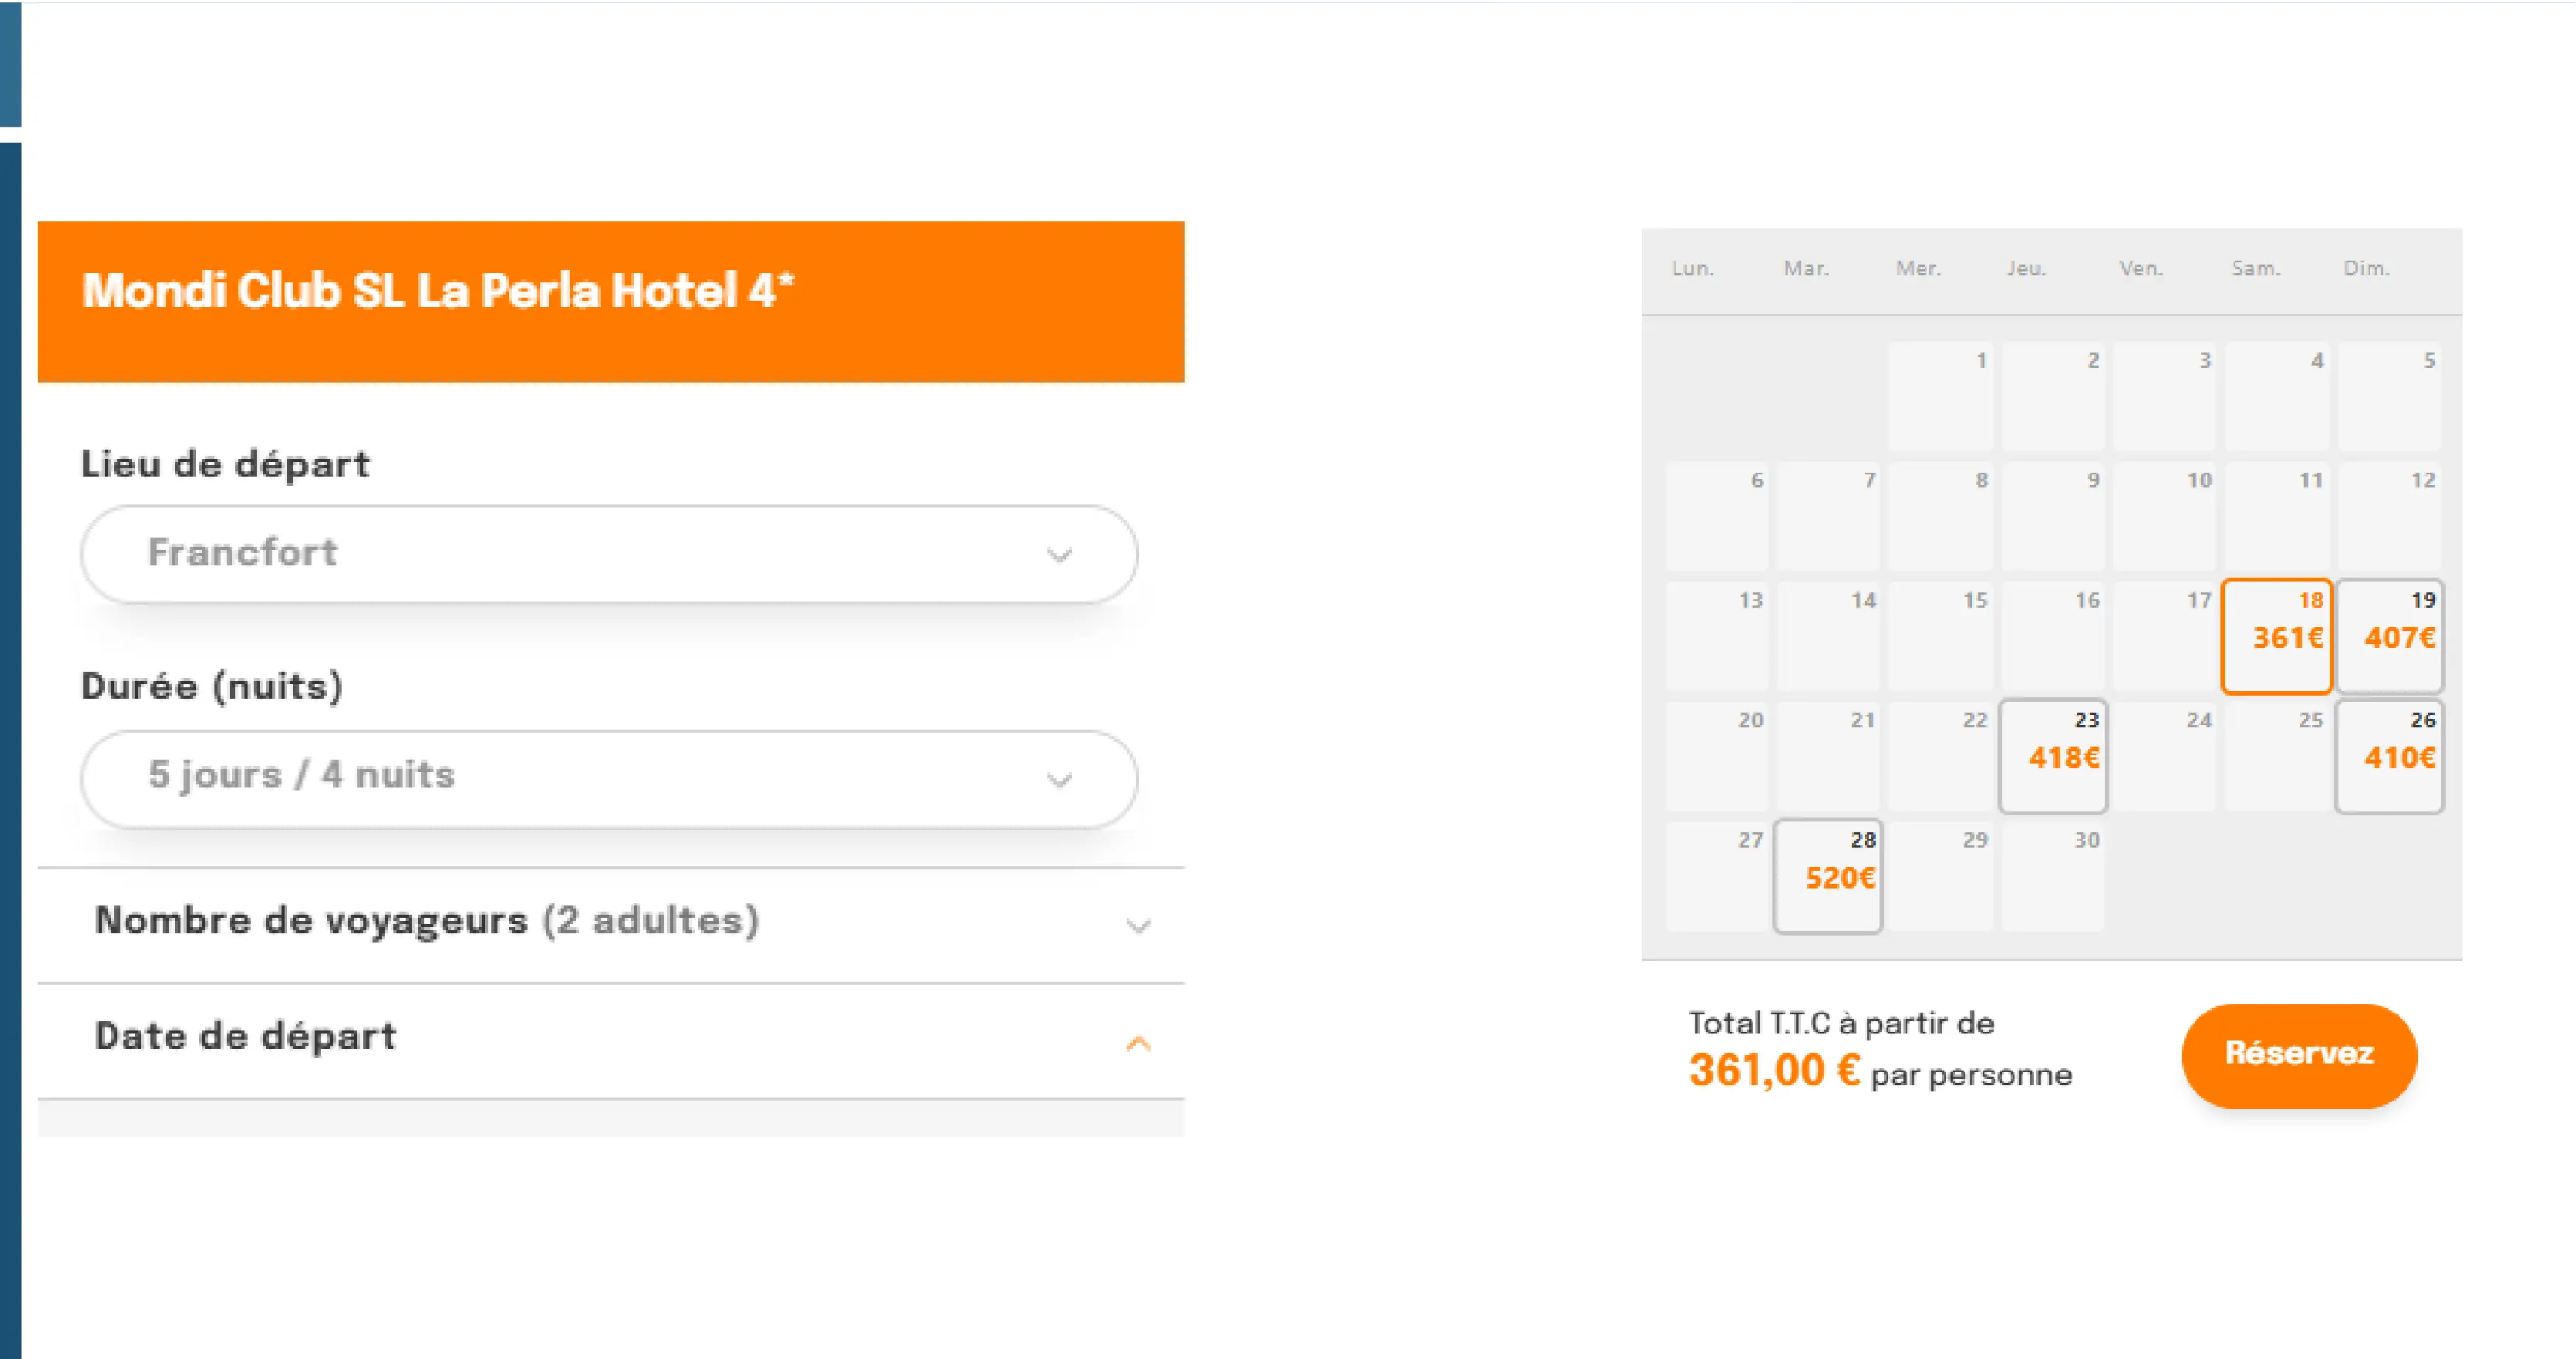Viewport: 2576px width, 1359px height.
Task: Select departure date 18 at 361€
Action: (2276, 636)
